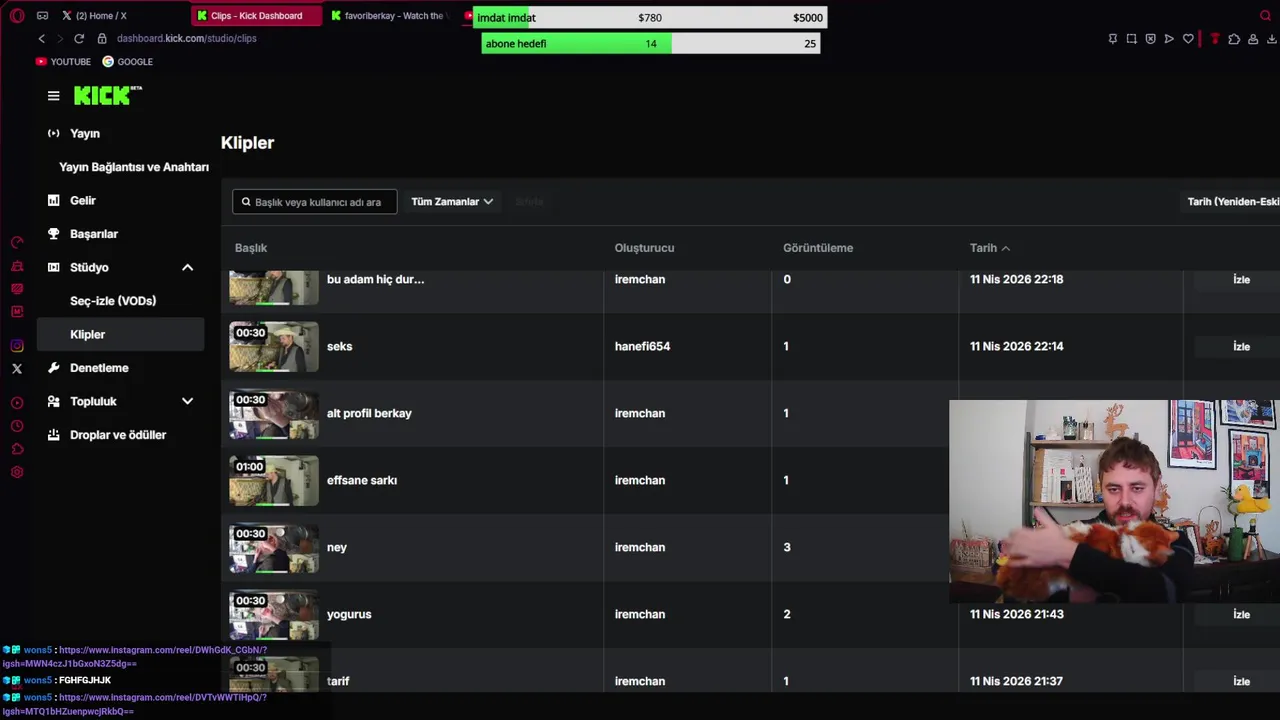
Task: Add bookmark with the heart icon
Action: coord(1188,39)
